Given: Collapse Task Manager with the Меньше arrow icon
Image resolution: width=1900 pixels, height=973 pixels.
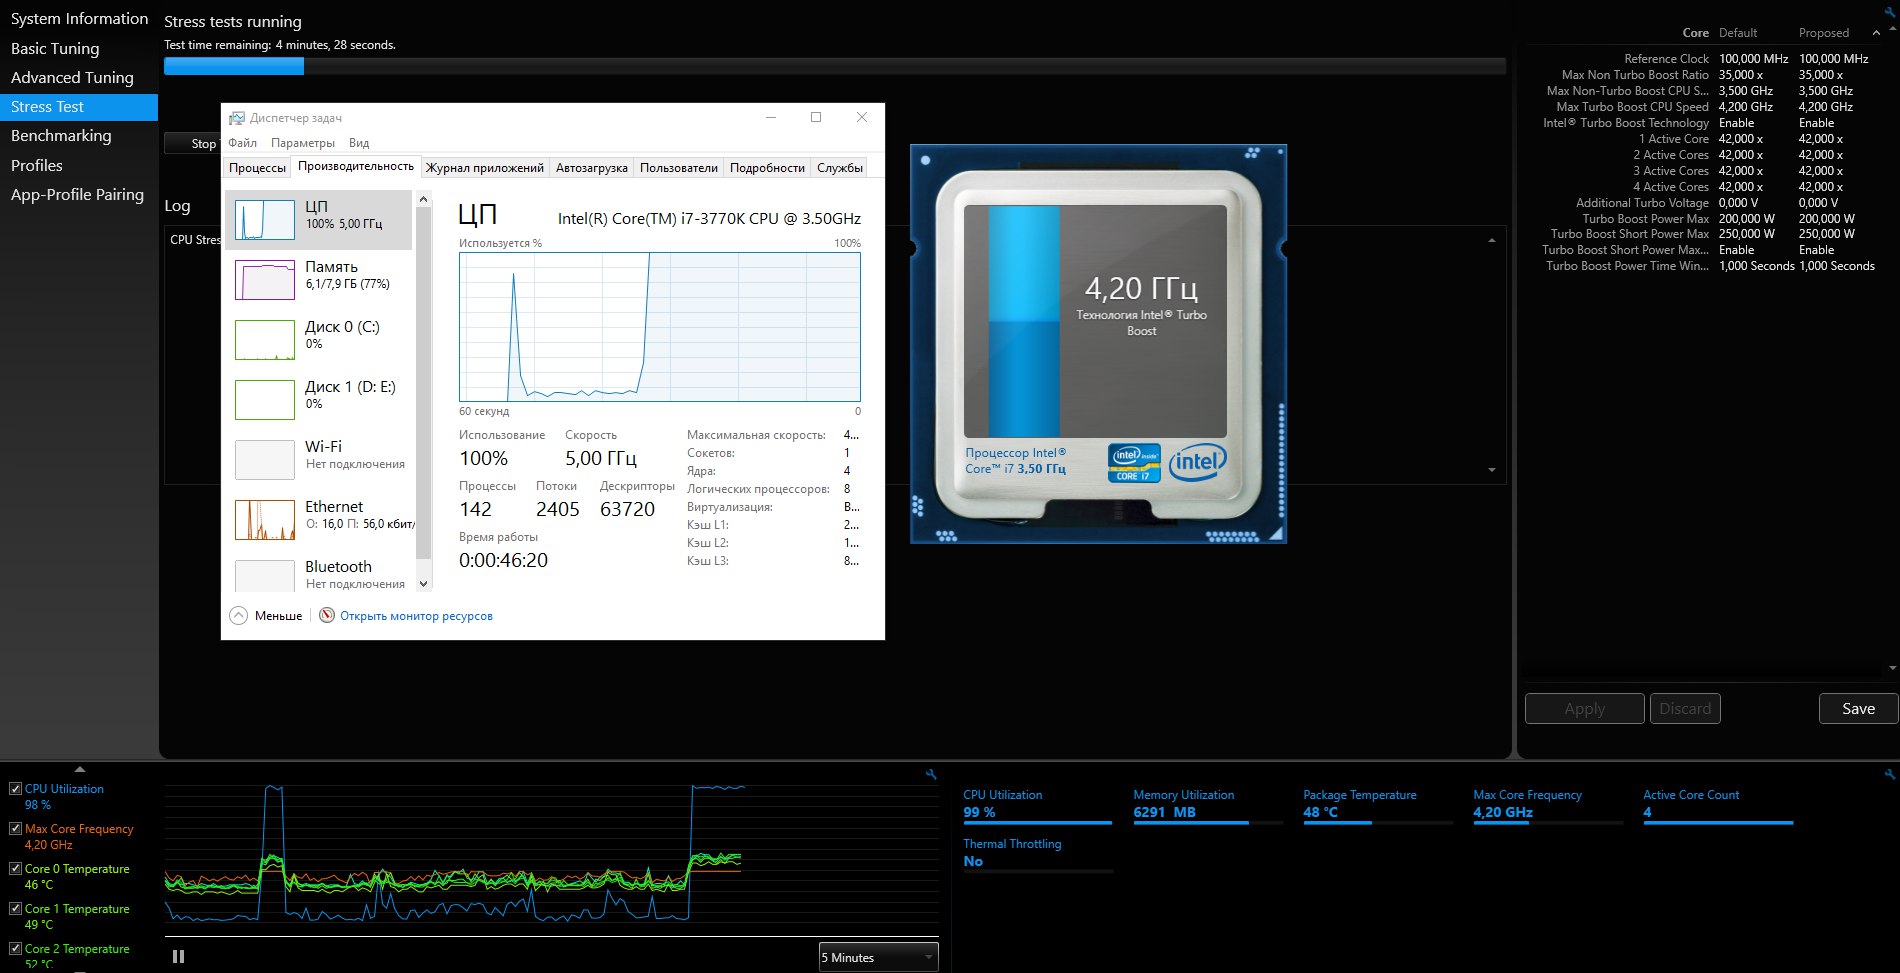Looking at the screenshot, I should coord(238,615).
